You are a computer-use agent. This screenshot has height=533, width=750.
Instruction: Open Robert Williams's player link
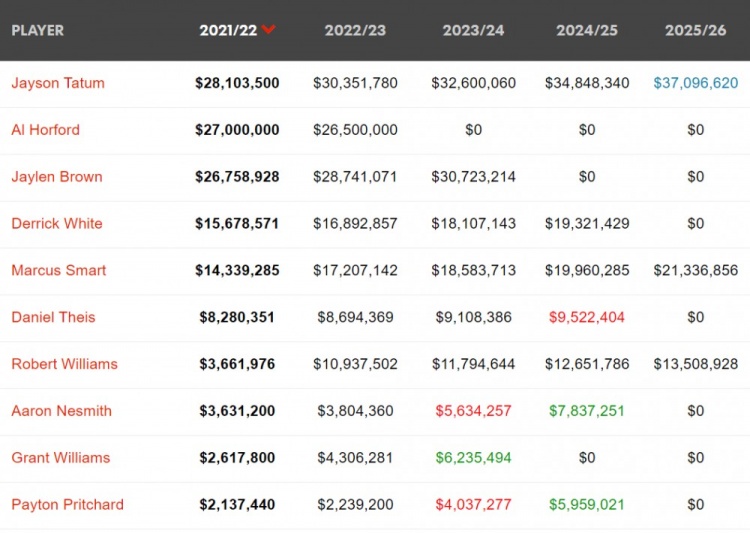point(65,365)
